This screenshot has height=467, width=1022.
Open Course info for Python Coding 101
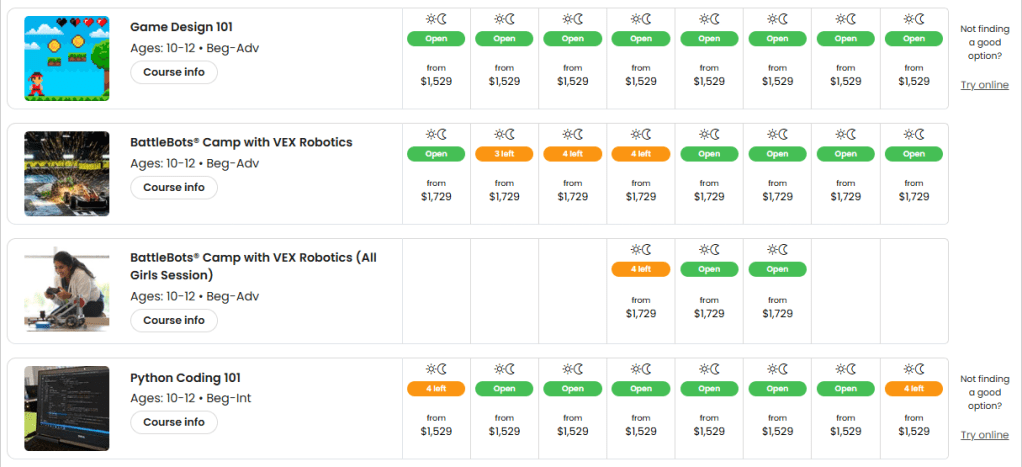point(174,422)
